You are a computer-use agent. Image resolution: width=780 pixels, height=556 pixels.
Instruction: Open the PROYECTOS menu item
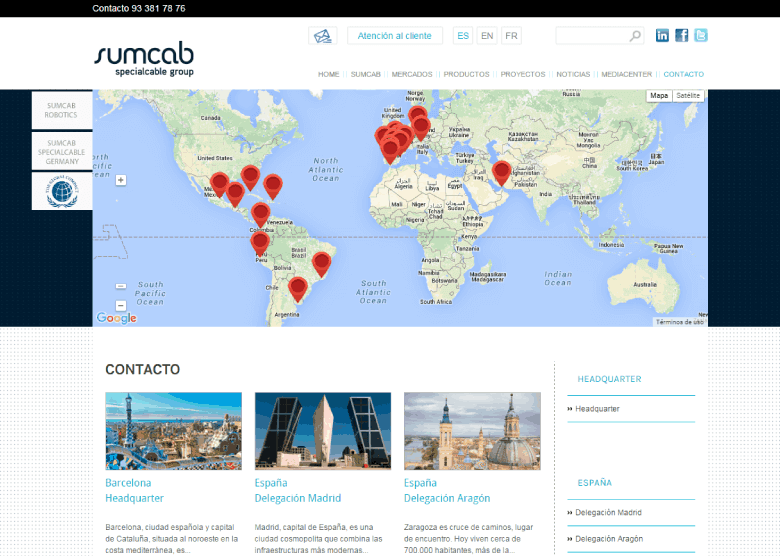coord(523,74)
